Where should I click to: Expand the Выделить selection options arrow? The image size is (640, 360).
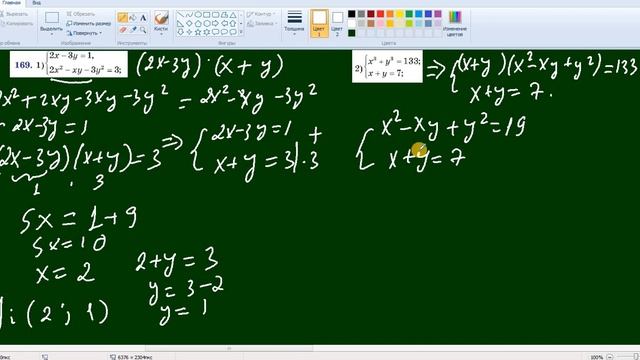[52, 34]
